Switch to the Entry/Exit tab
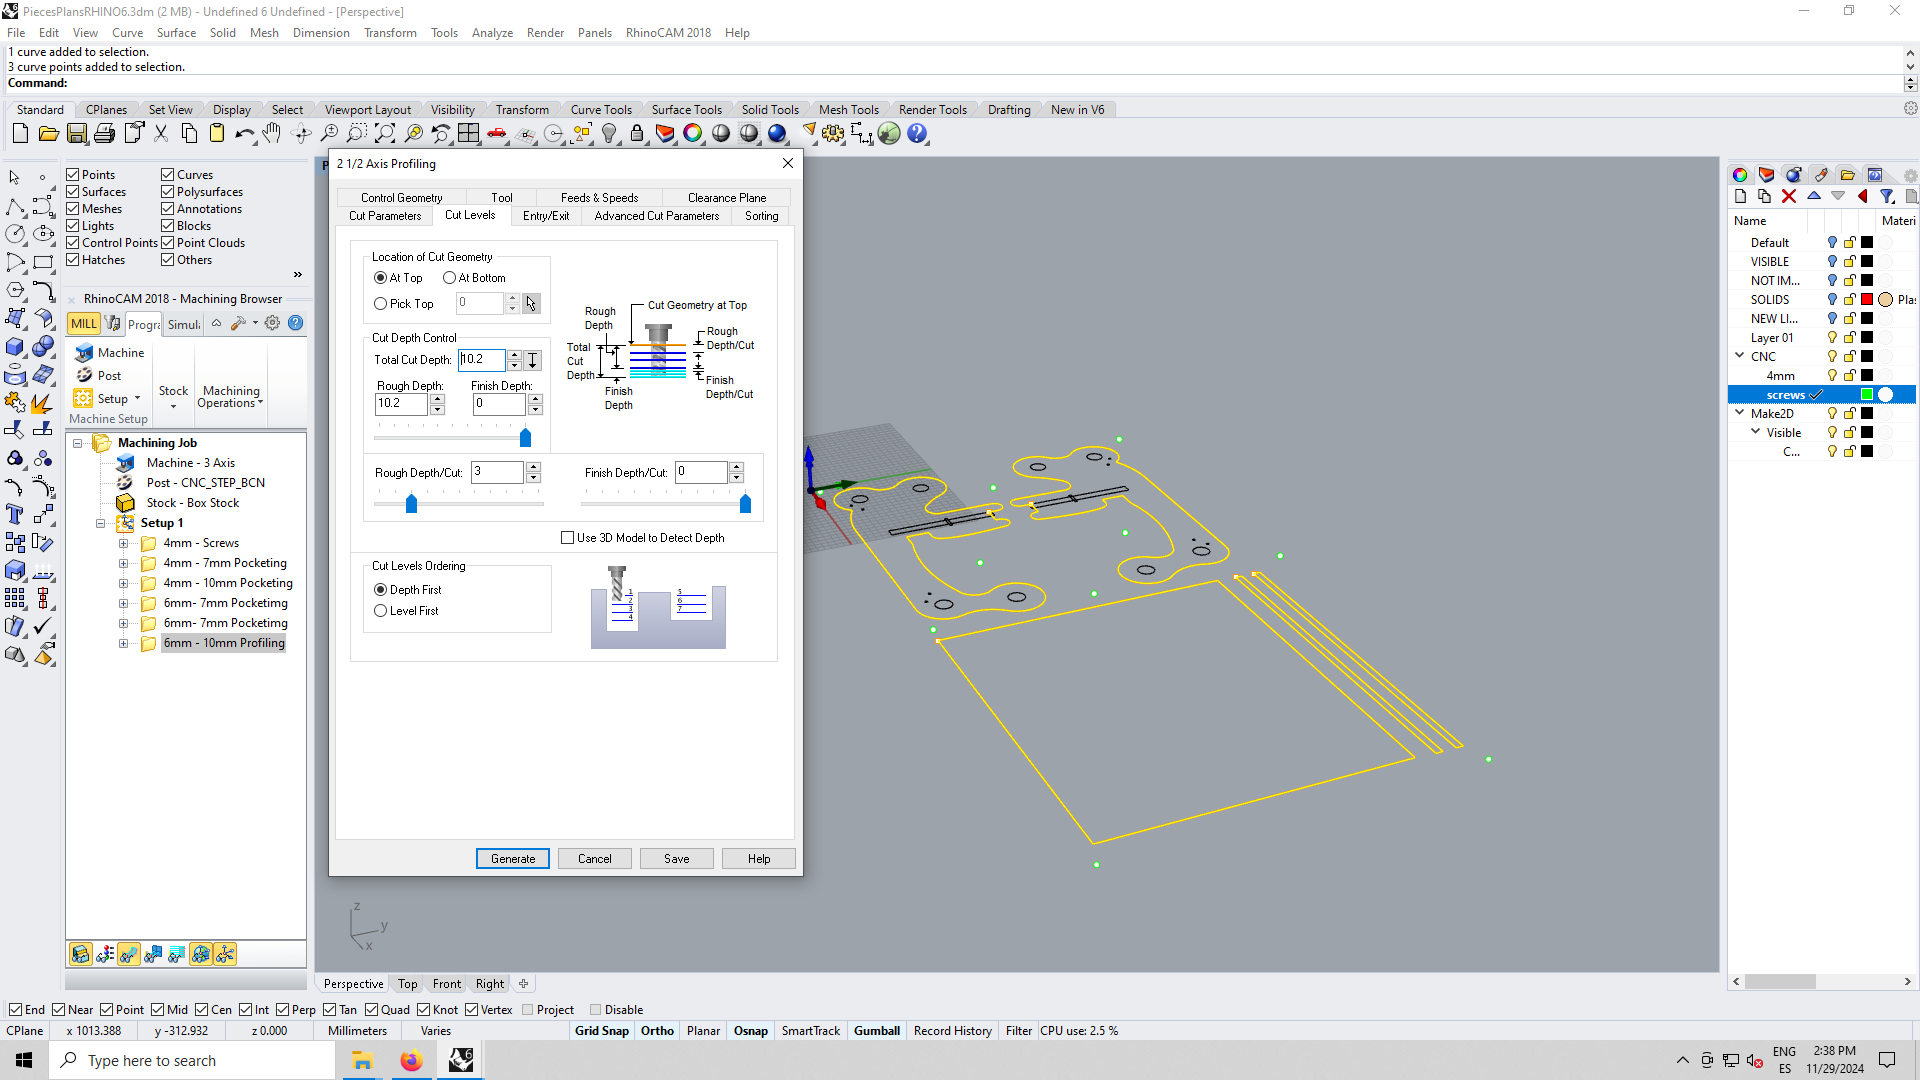Image resolution: width=1920 pixels, height=1080 pixels. pos(546,216)
